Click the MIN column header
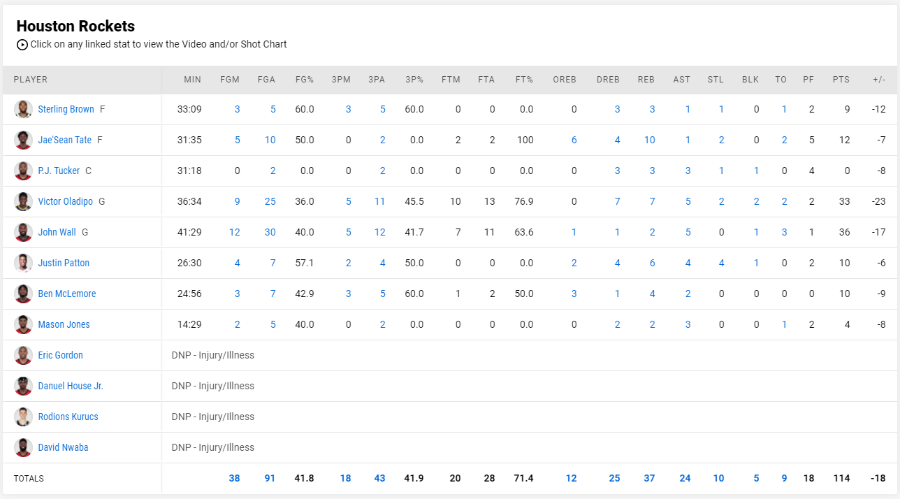900x499 pixels. click(192, 80)
